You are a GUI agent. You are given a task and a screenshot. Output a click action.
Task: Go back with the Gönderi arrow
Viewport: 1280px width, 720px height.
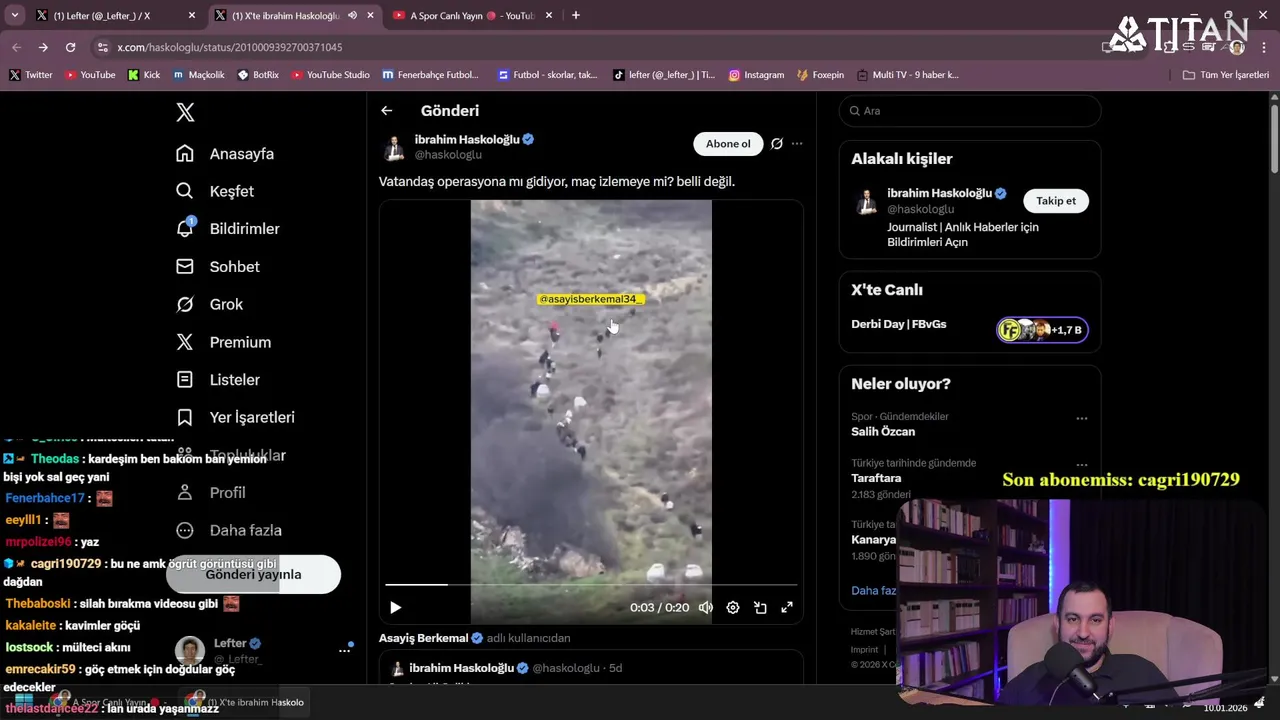click(x=387, y=111)
